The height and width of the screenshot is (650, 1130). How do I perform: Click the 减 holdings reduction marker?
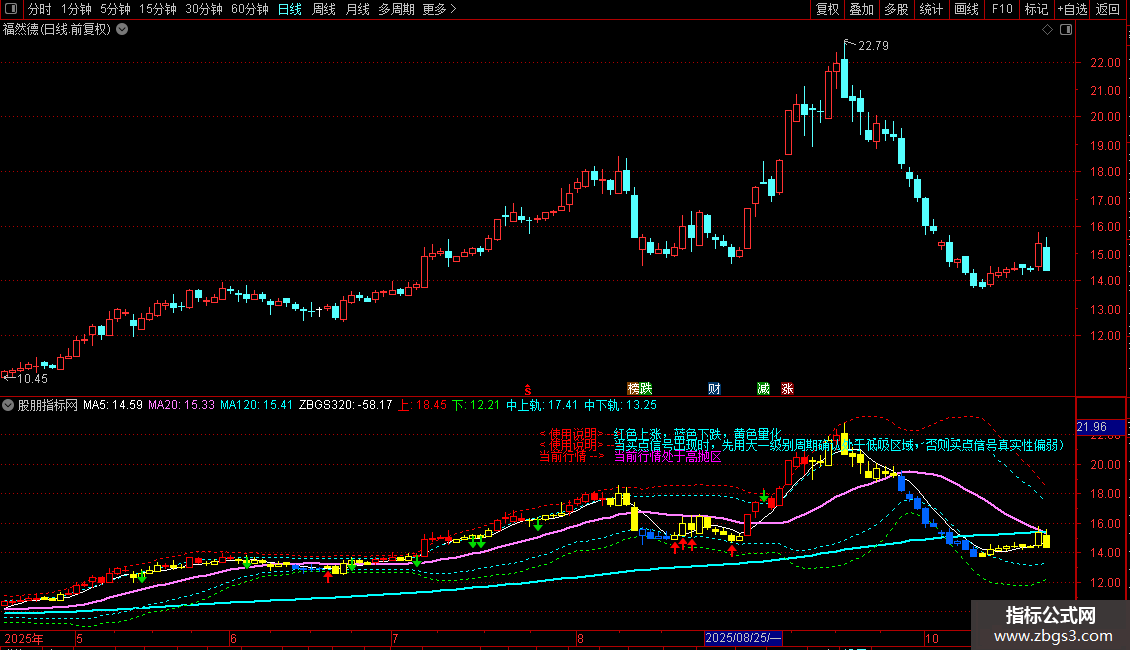point(763,388)
